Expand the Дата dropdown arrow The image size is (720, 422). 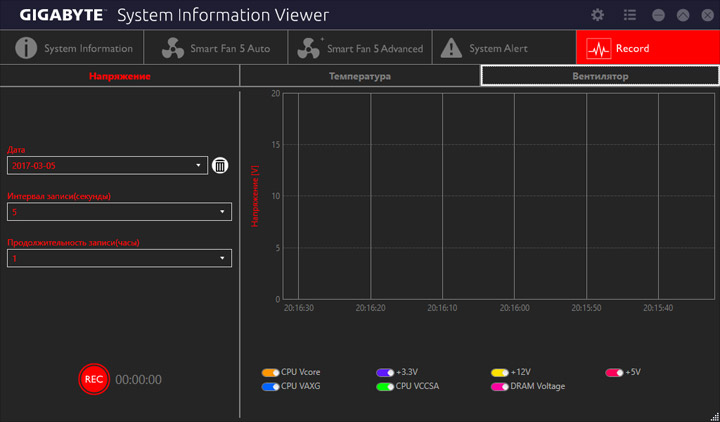point(198,165)
